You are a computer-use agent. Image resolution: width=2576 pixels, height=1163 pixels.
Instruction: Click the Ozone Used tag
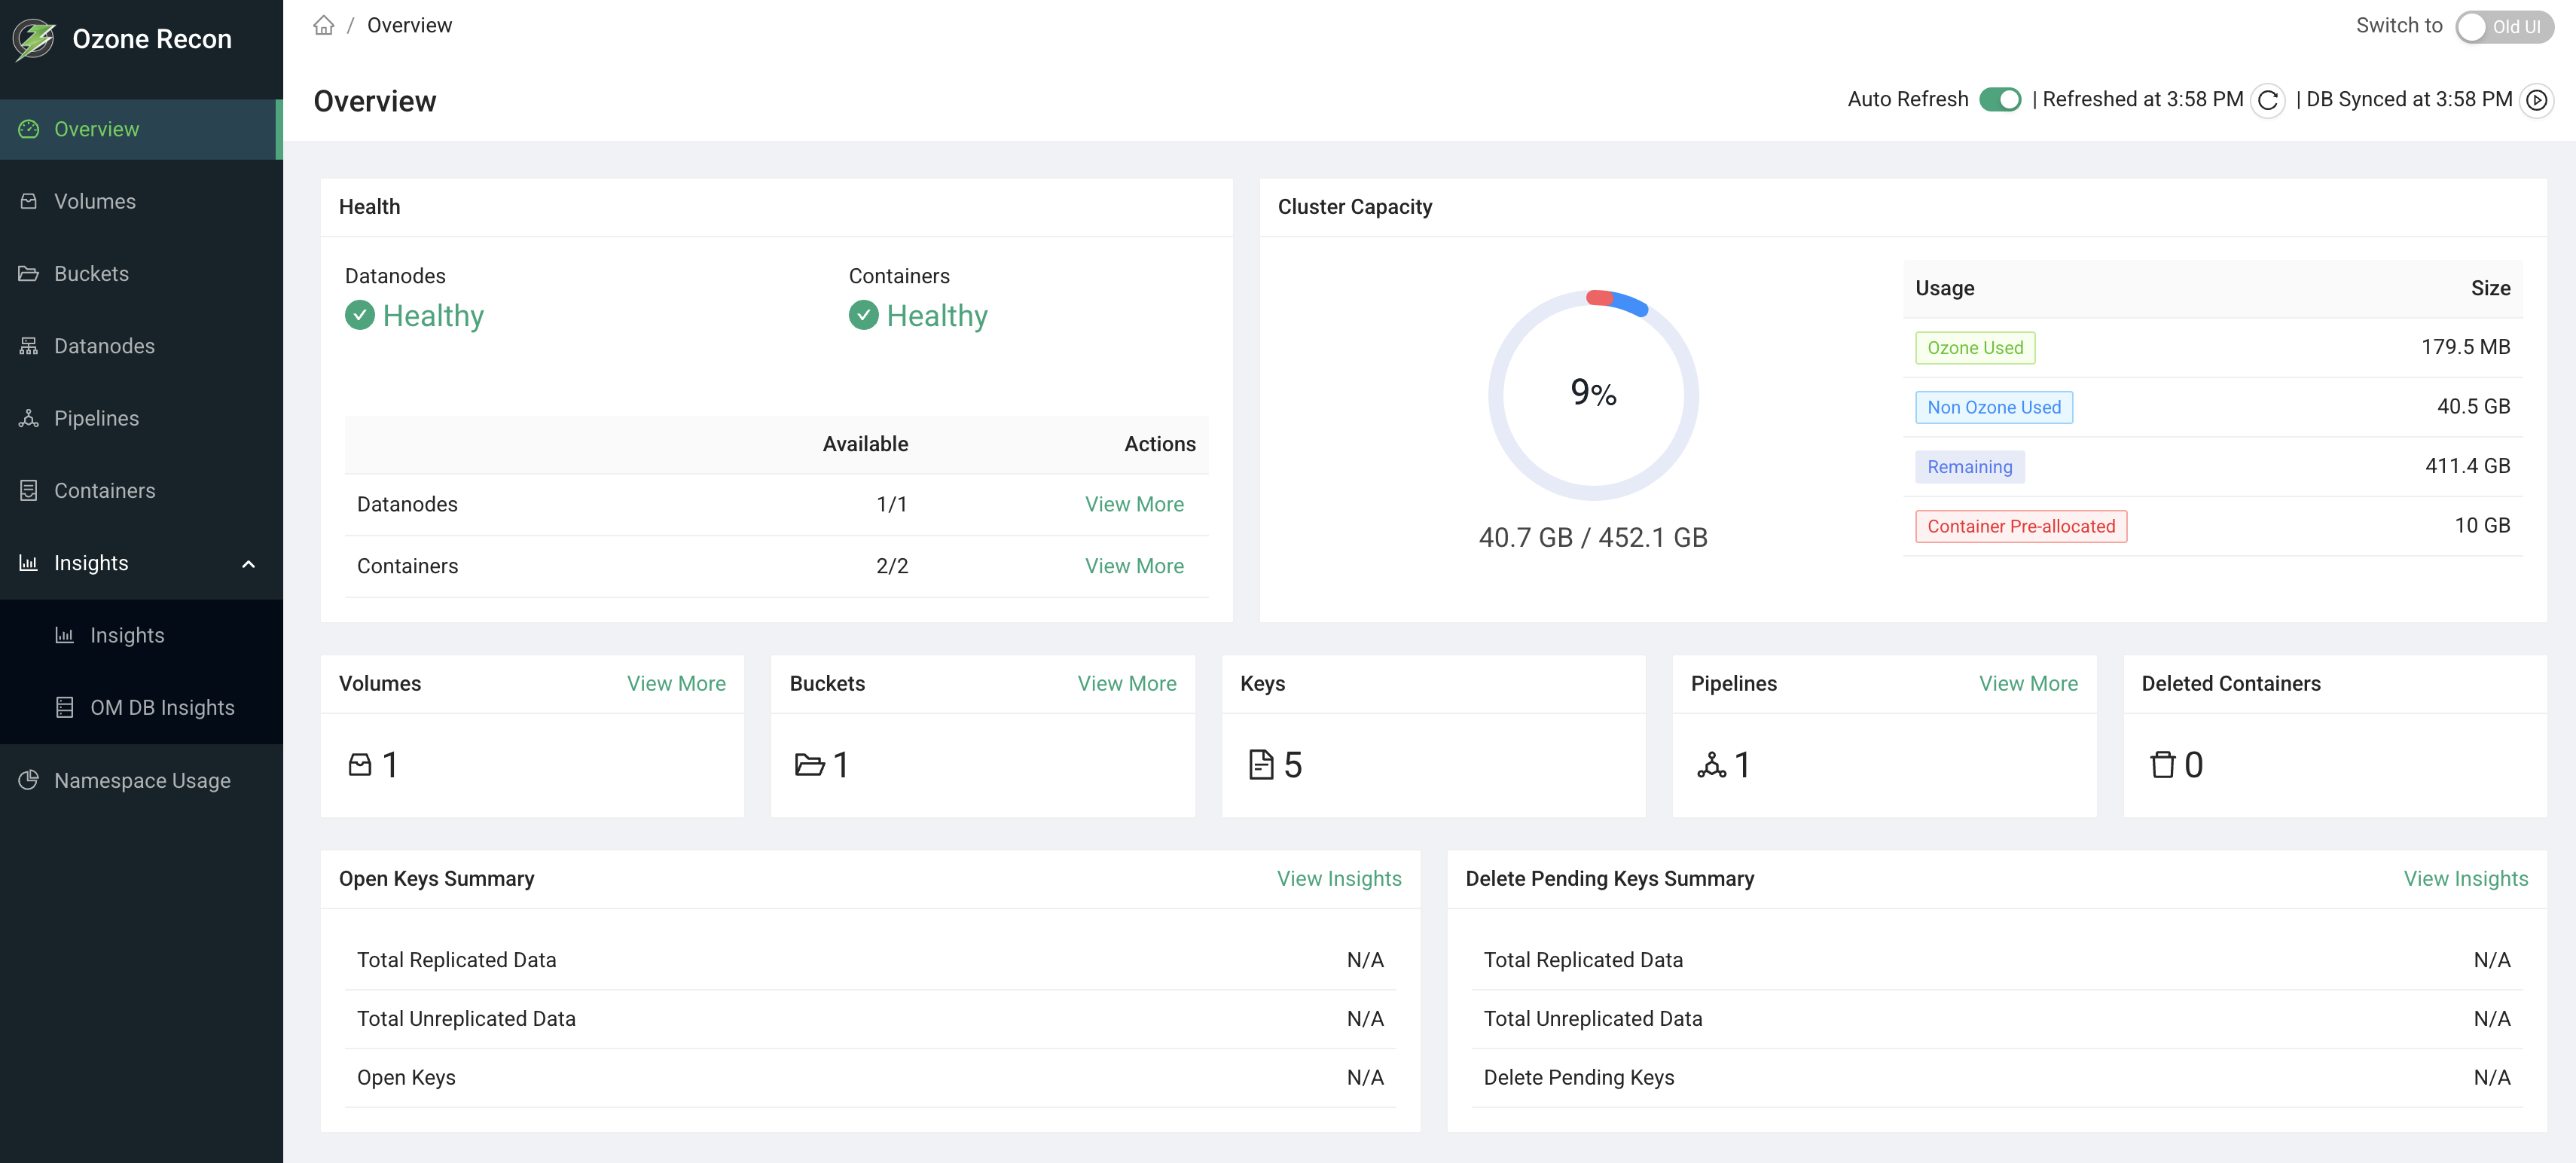pos(1975,348)
